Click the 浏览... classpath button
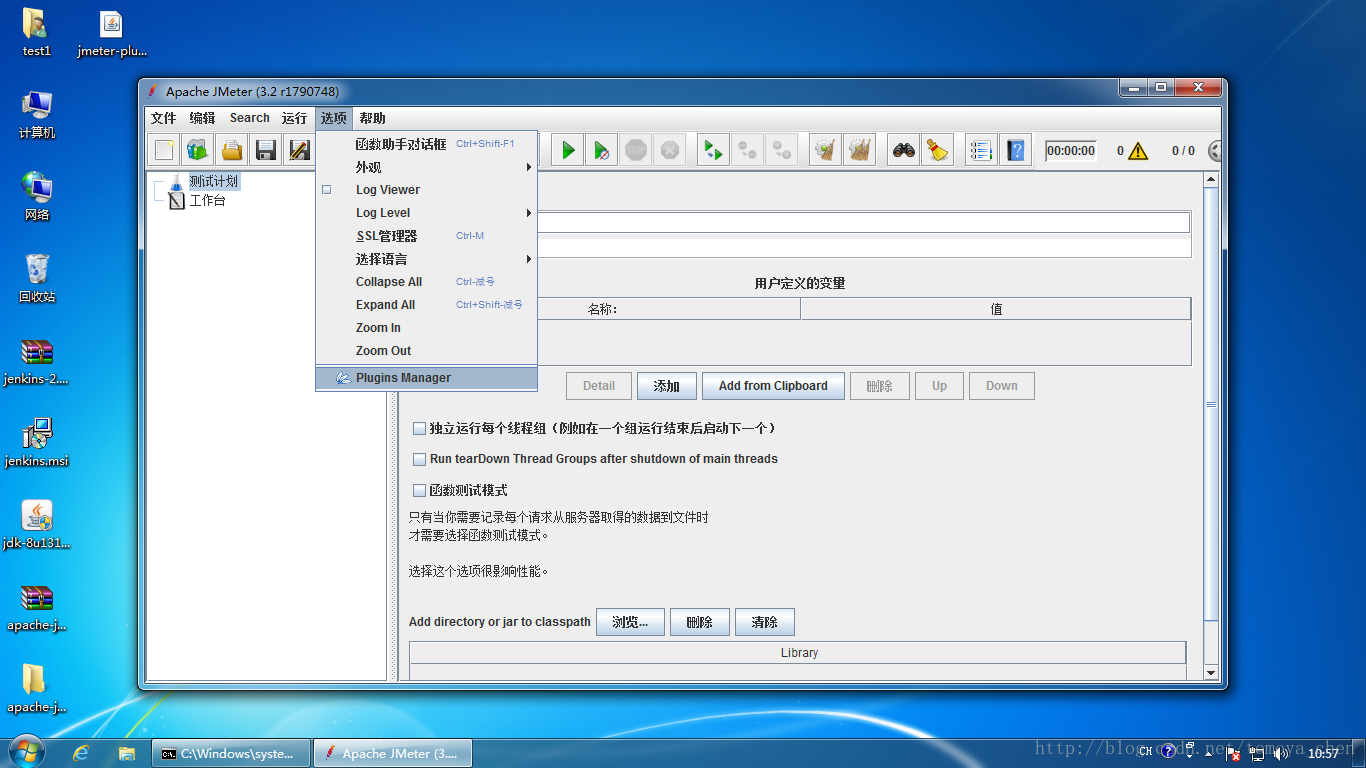 (630, 622)
